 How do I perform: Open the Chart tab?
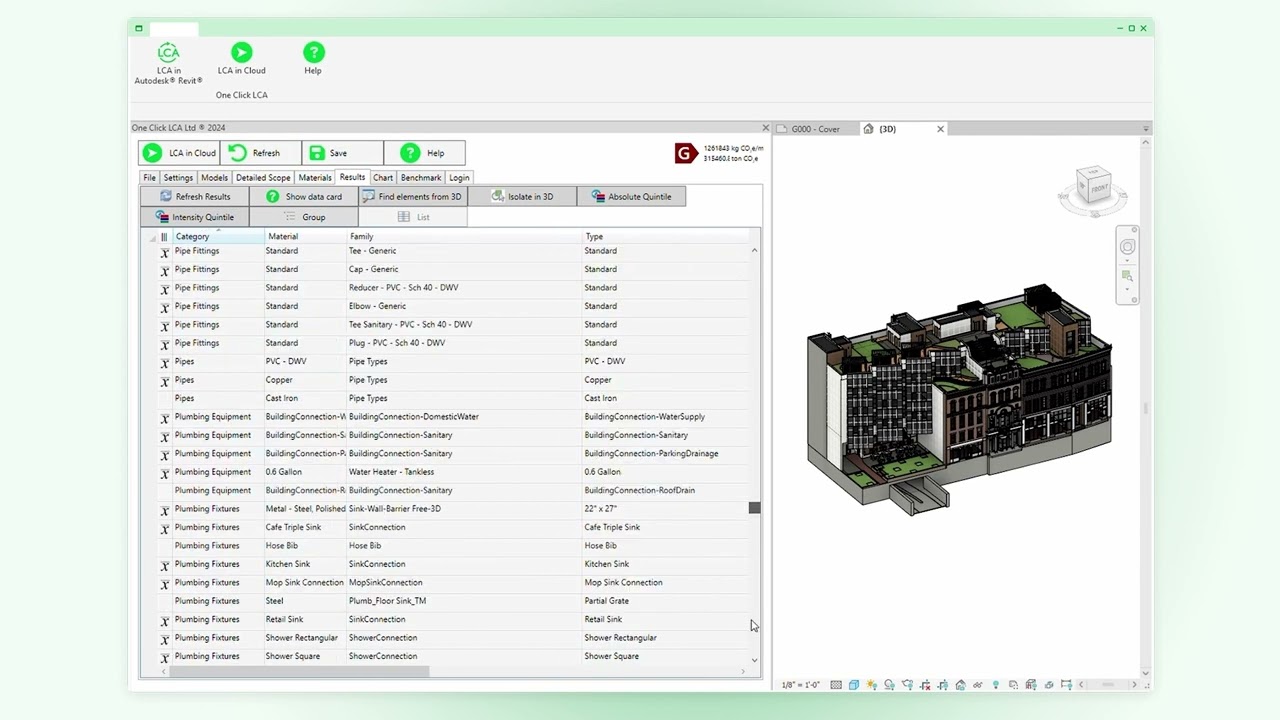click(383, 177)
